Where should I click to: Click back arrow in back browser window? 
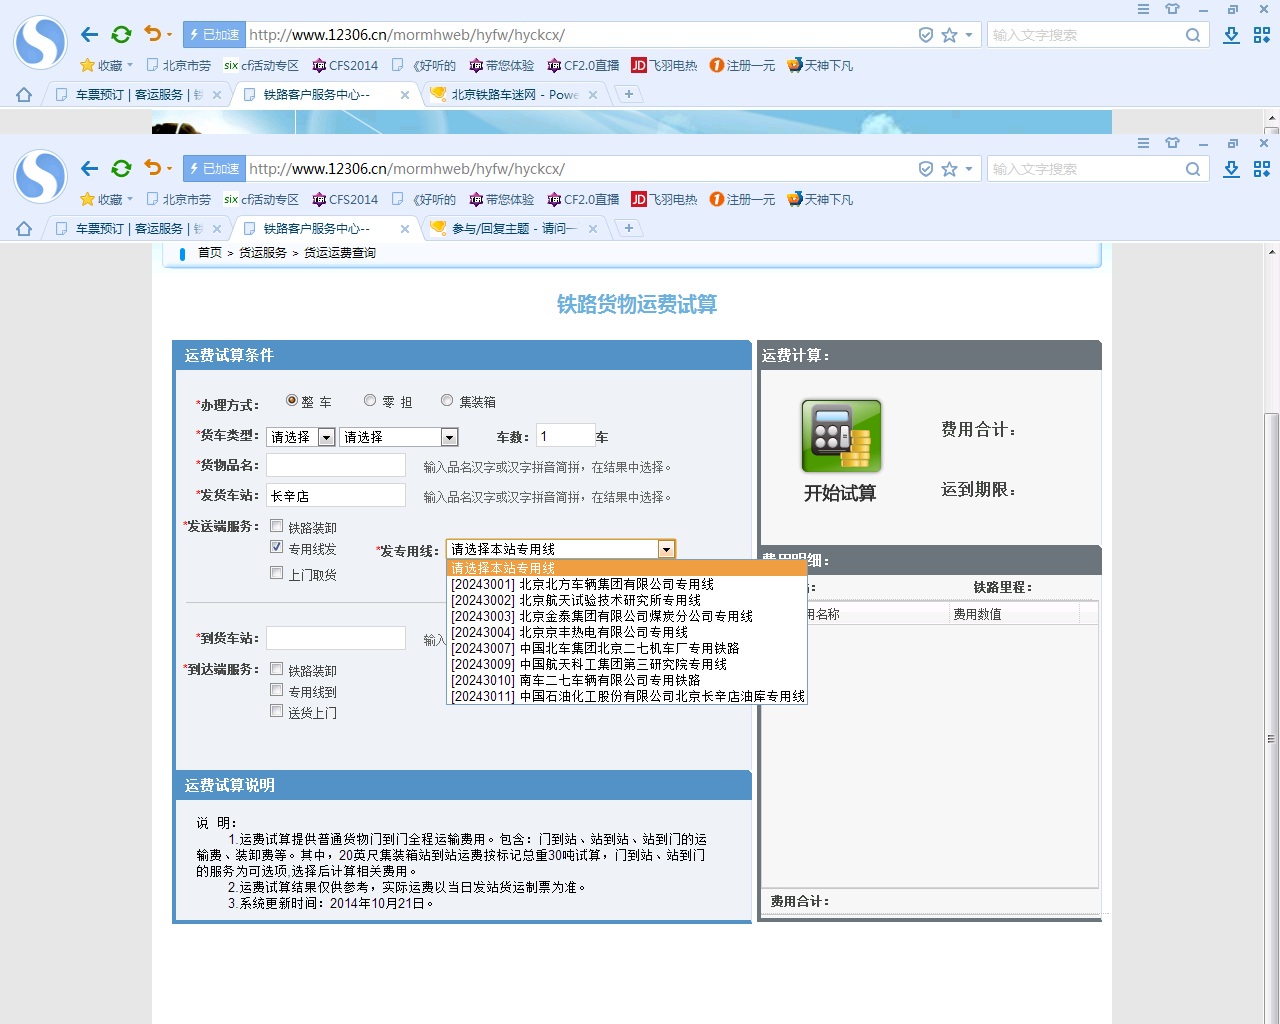coord(90,34)
